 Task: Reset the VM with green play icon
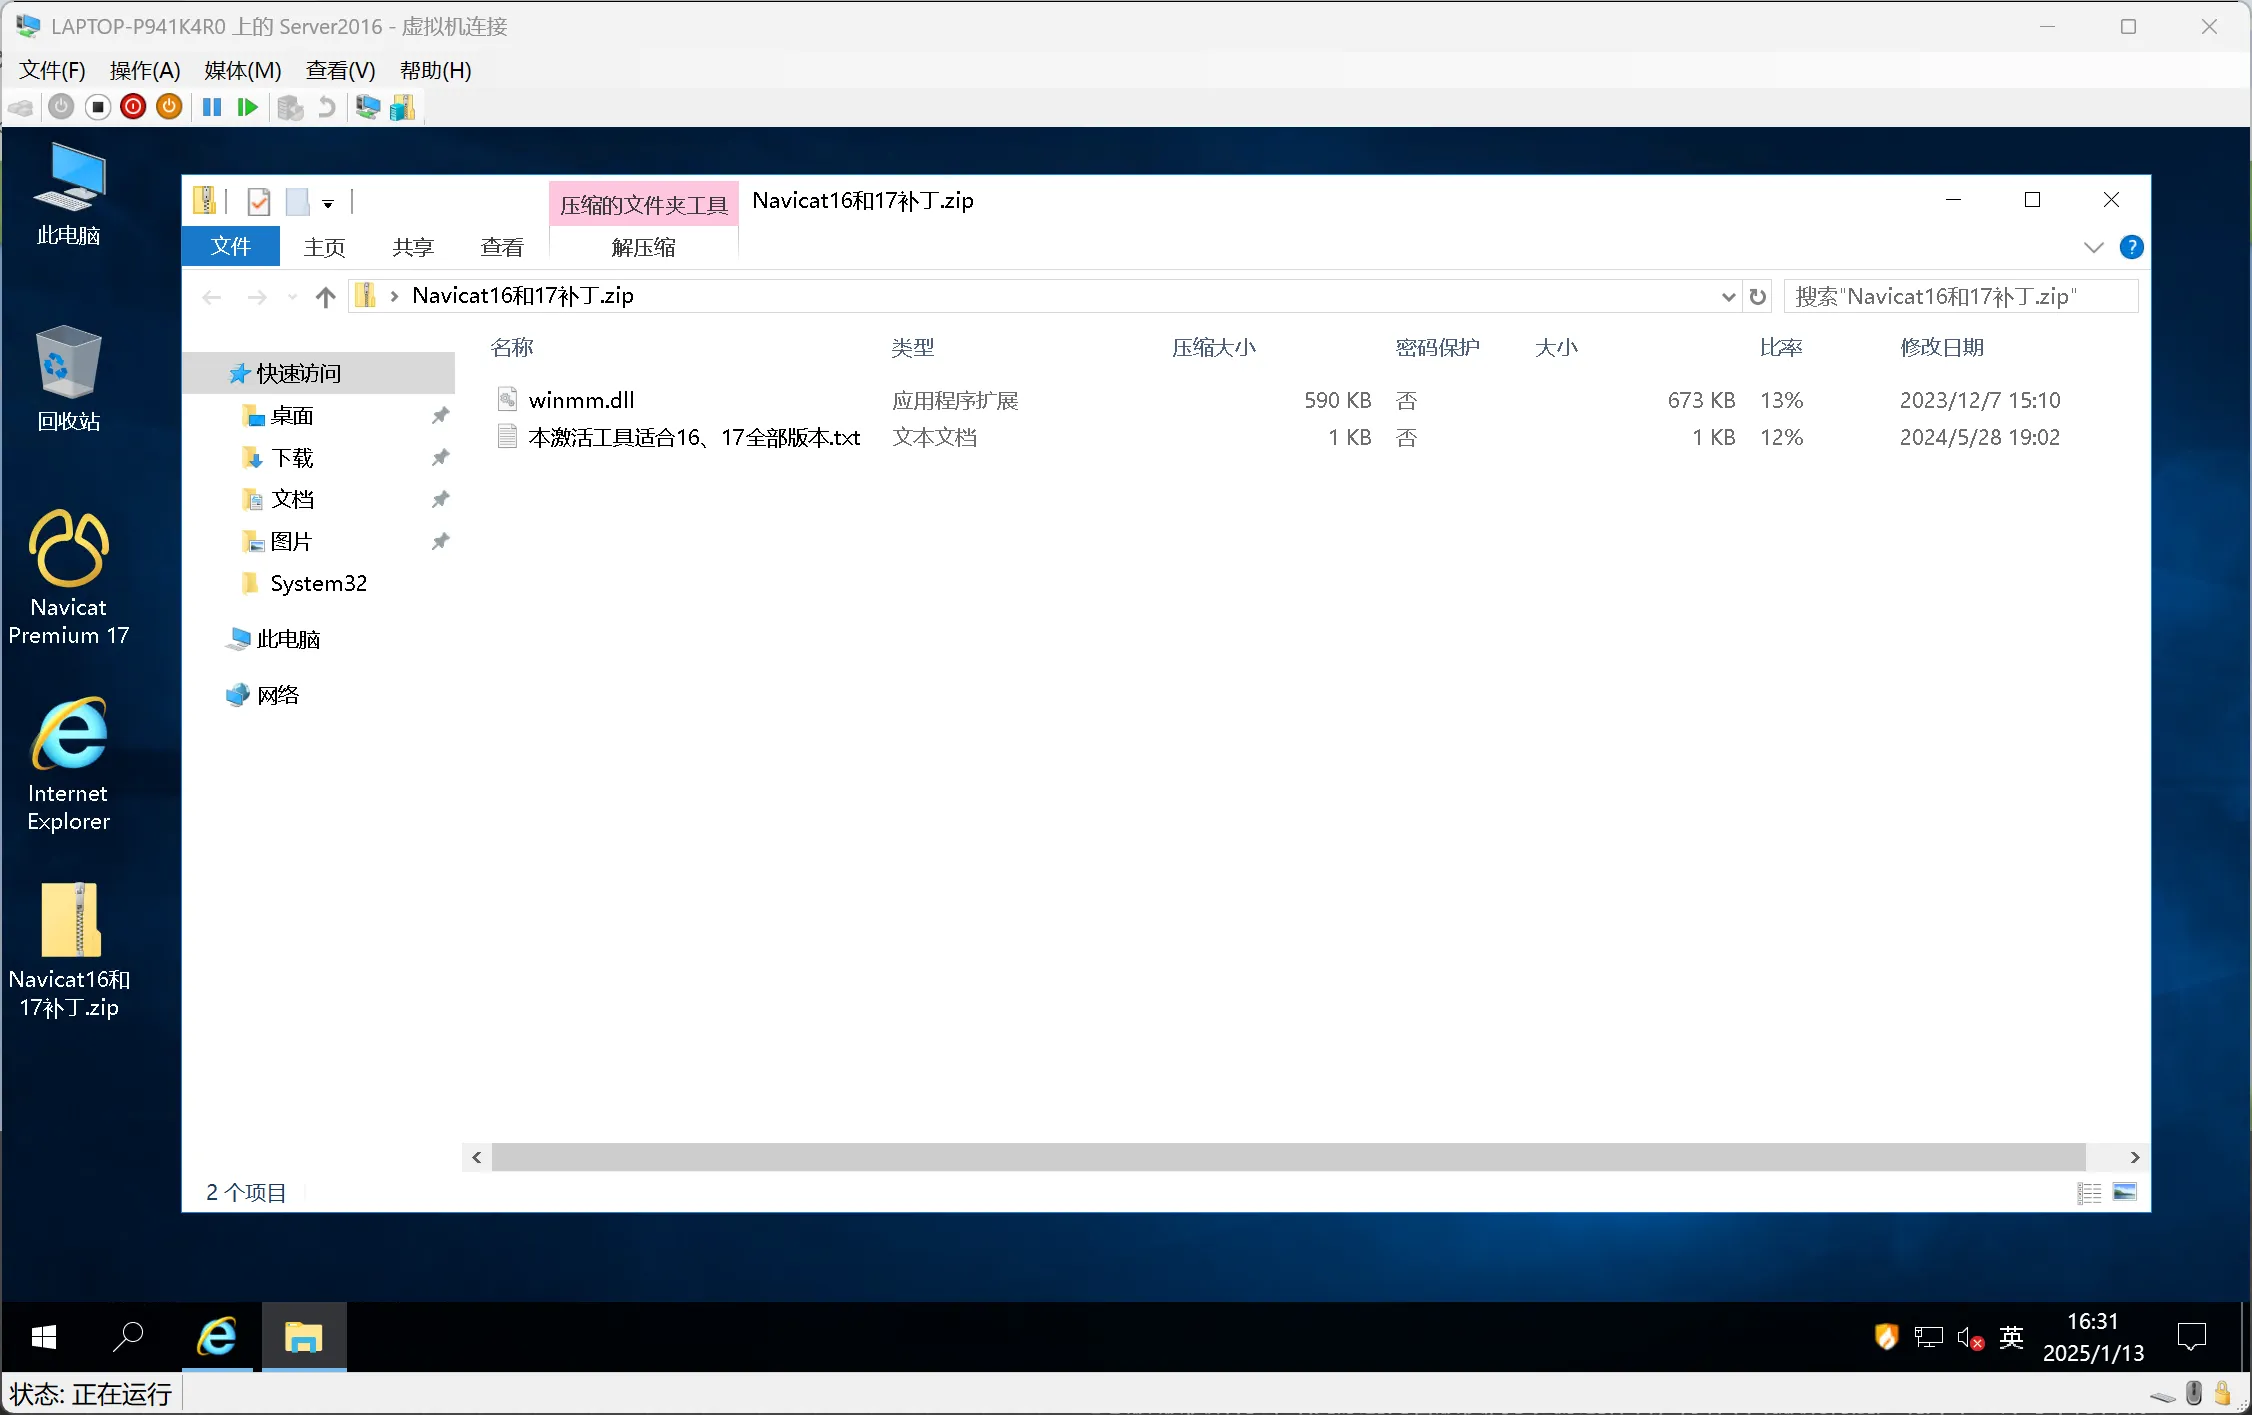coord(247,107)
